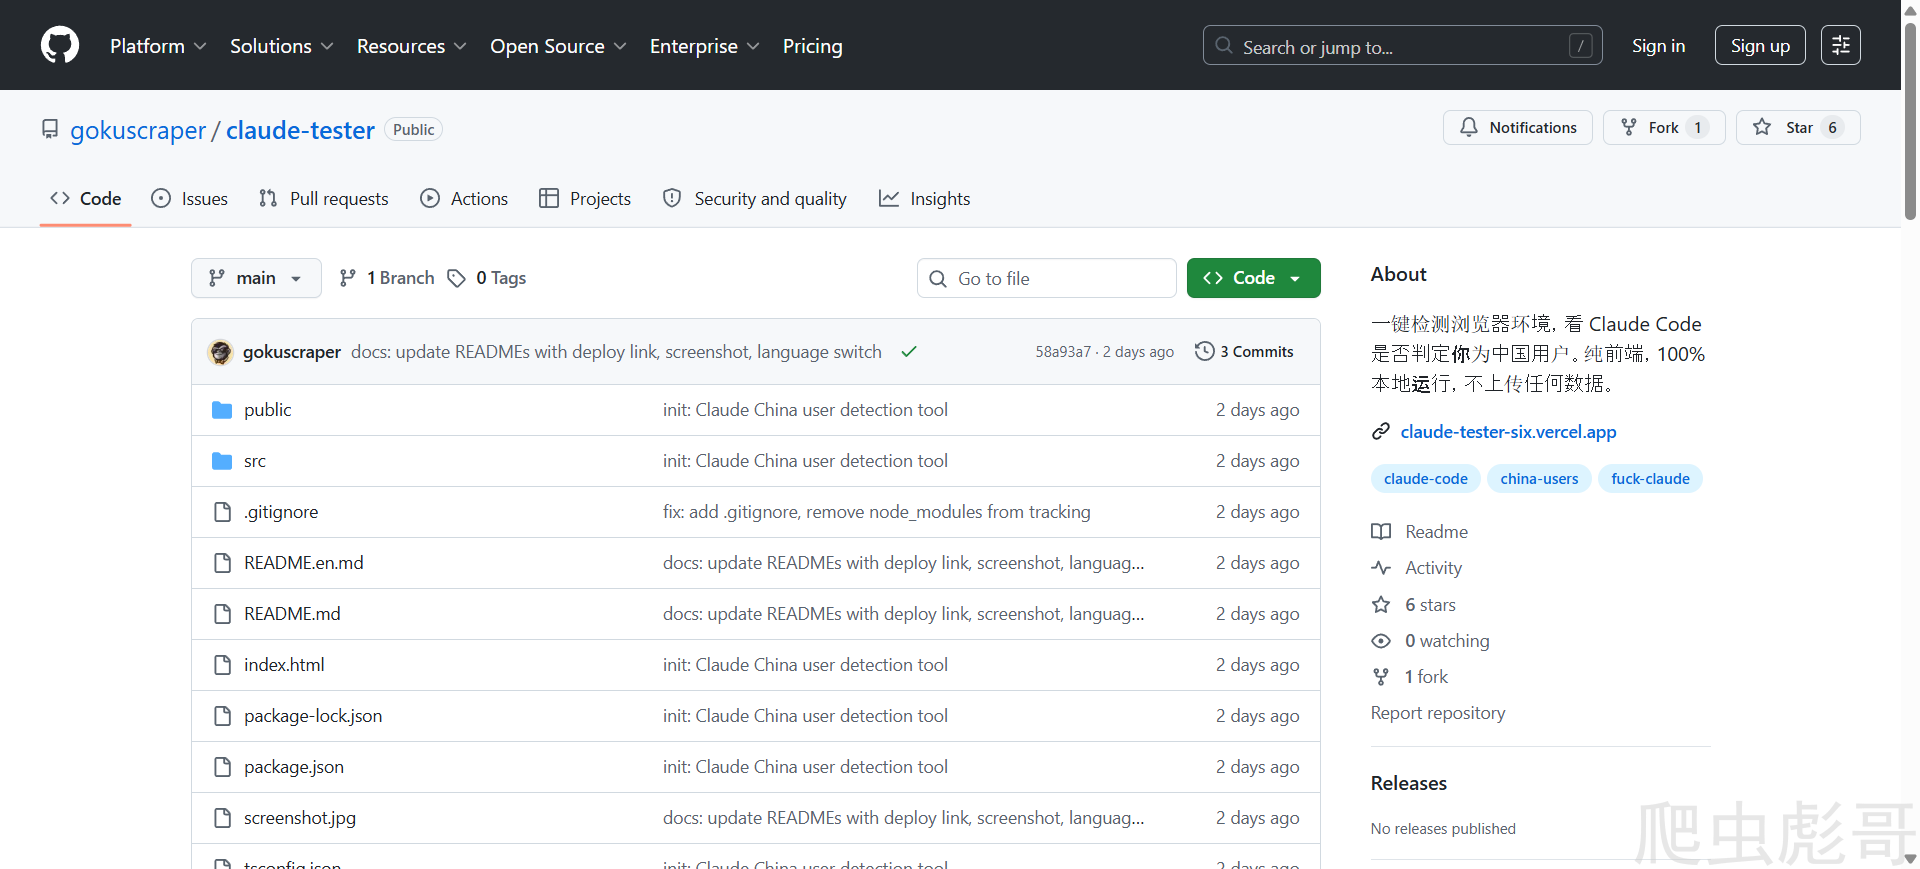Open the .gitignore commit message link

coord(877,512)
